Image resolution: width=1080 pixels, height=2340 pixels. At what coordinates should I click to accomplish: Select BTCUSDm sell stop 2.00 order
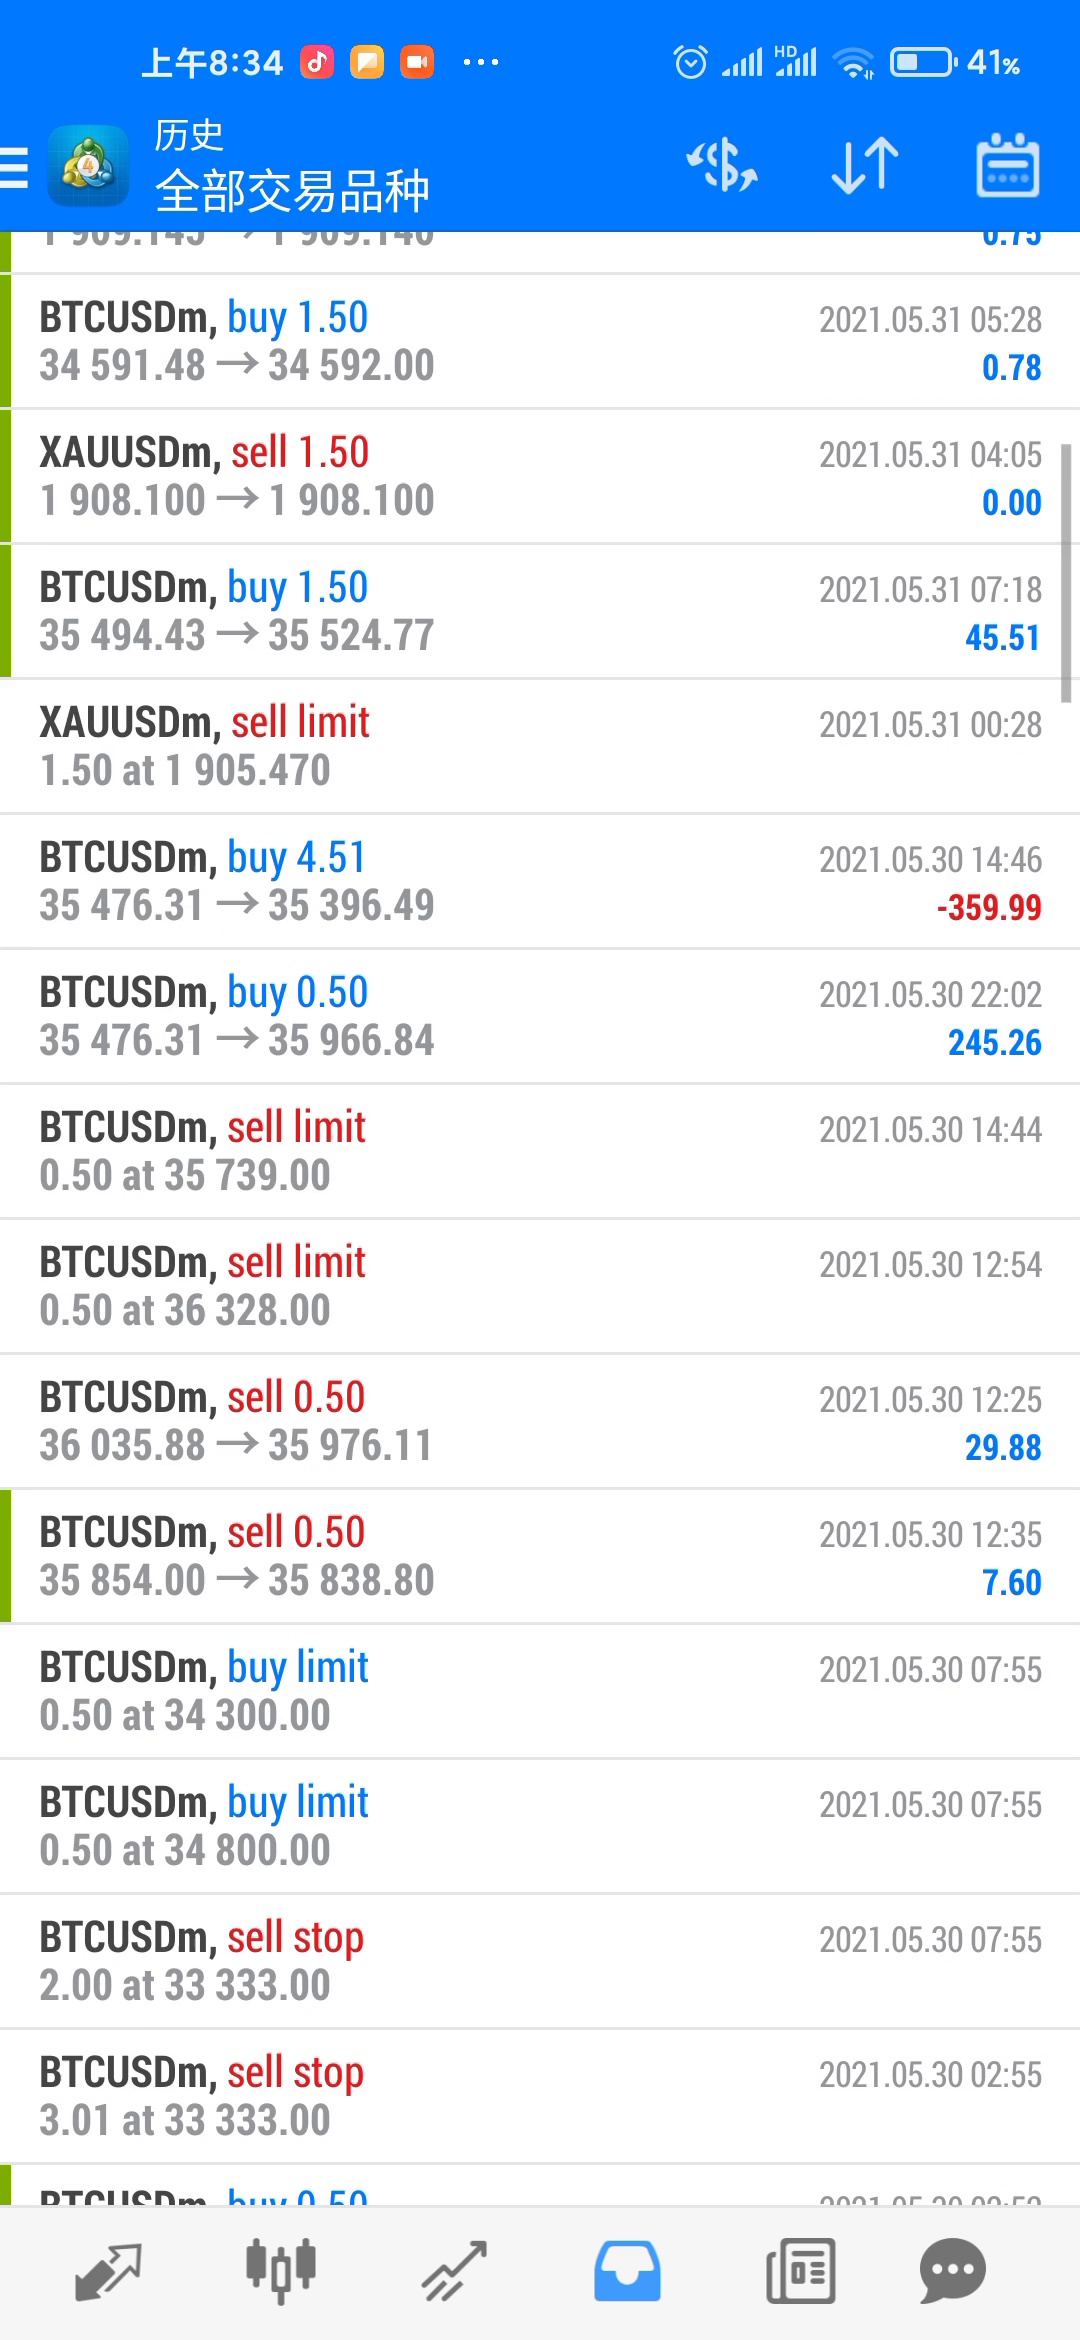[x=540, y=1961]
